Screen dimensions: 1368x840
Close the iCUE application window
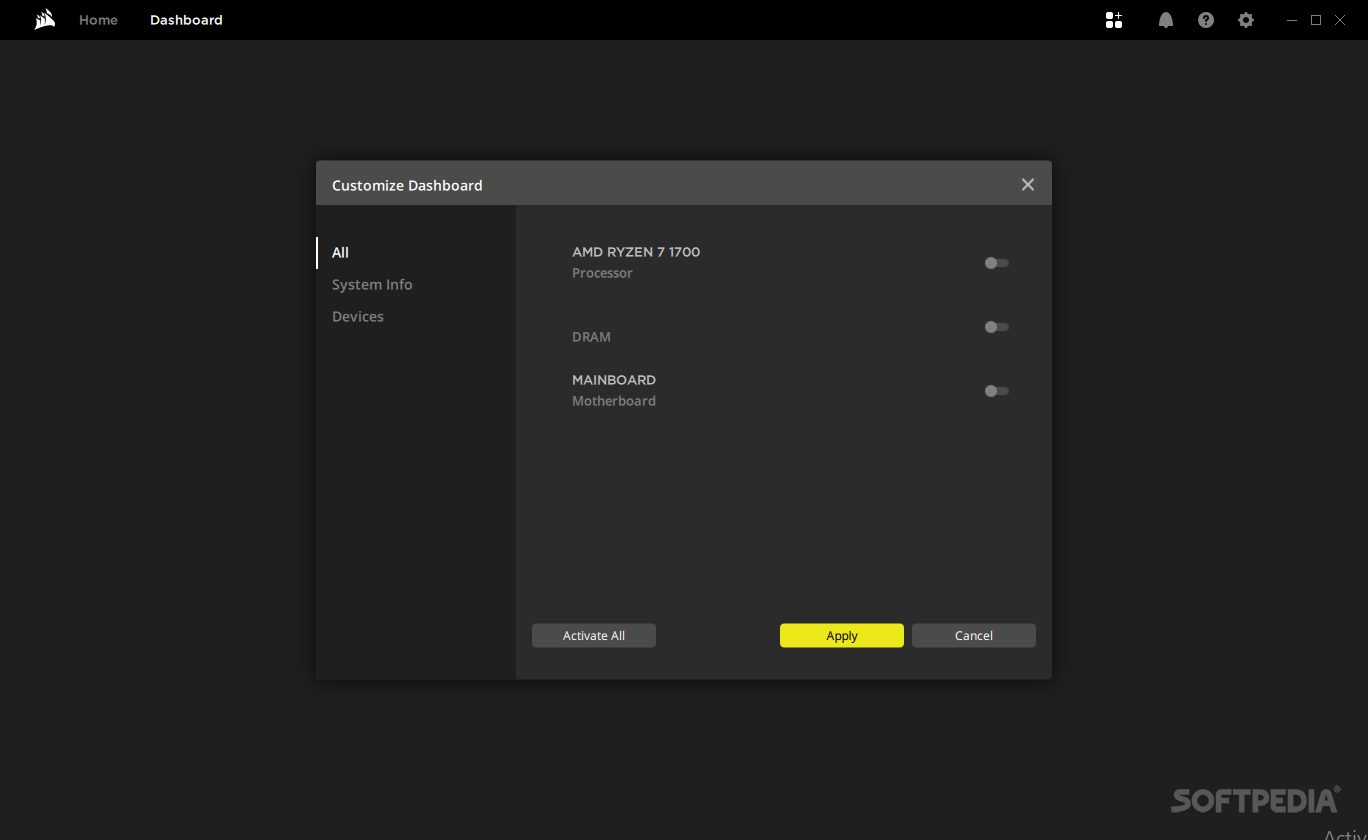pyautogui.click(x=1341, y=20)
